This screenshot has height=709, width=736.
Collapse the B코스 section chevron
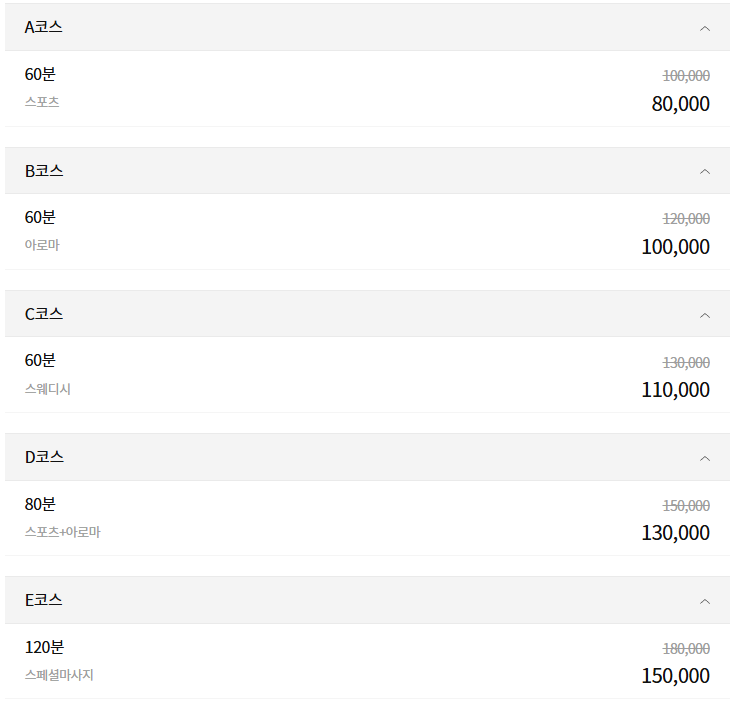coord(705,171)
